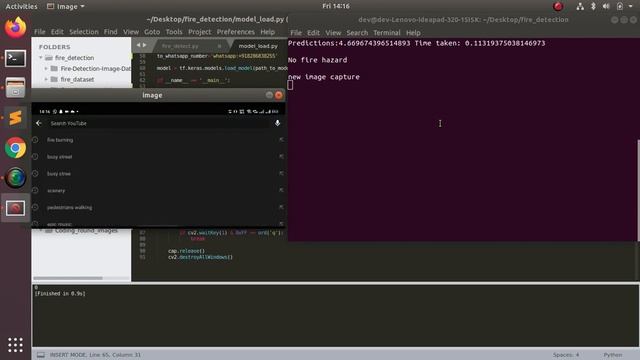Select 'fire burning' search suggestion
This screenshot has width=640, height=360.
point(60,140)
